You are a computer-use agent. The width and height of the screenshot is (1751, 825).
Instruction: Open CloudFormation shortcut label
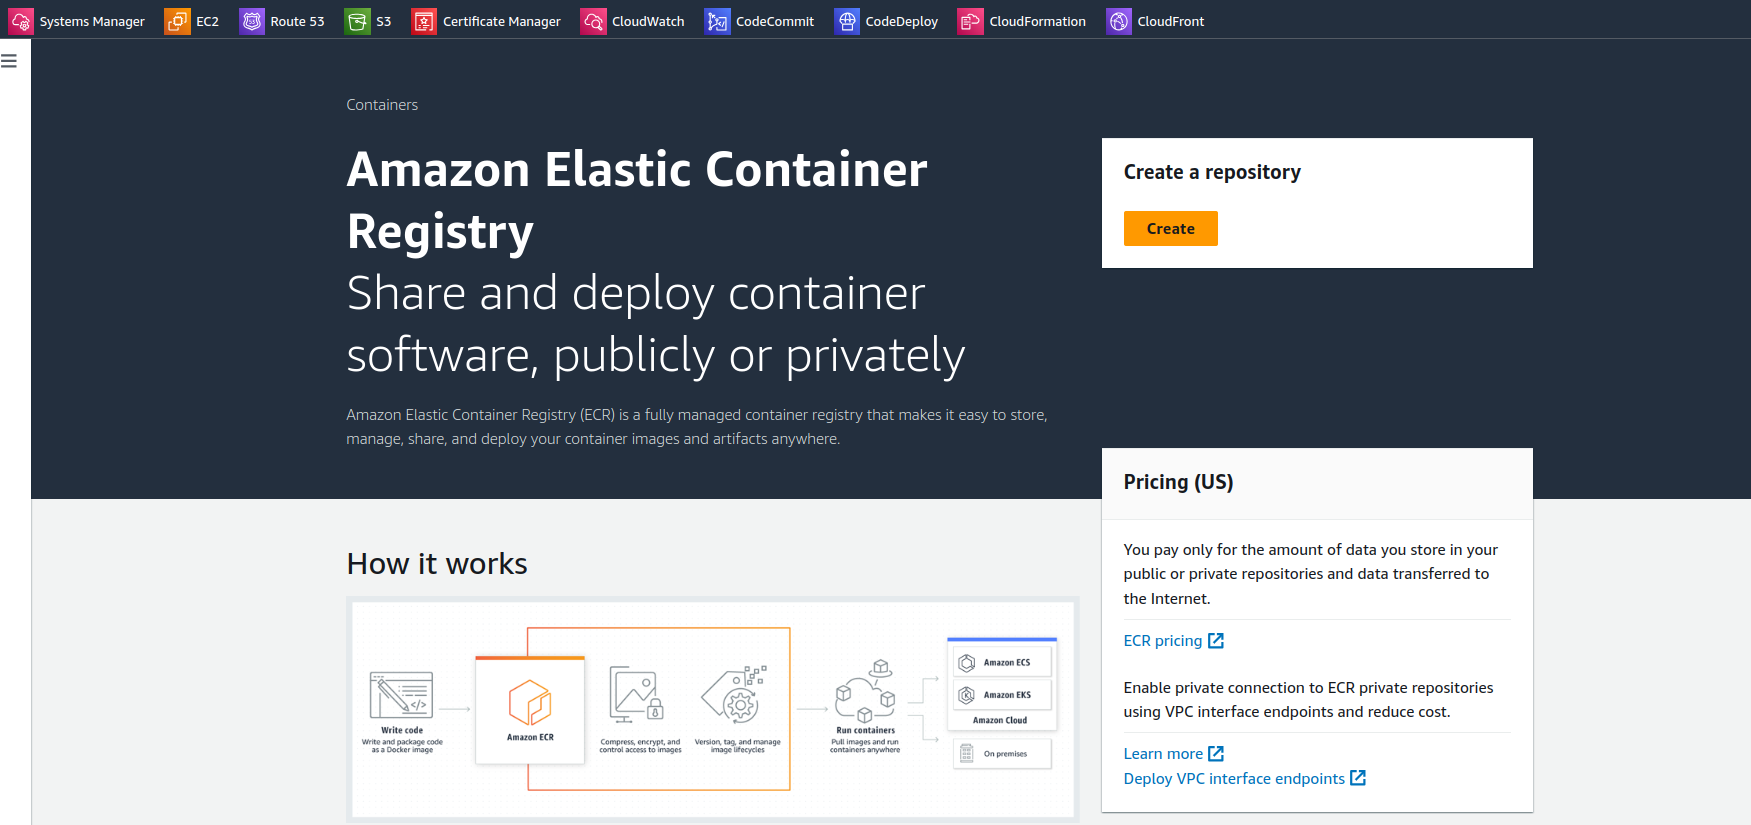click(x=1037, y=21)
